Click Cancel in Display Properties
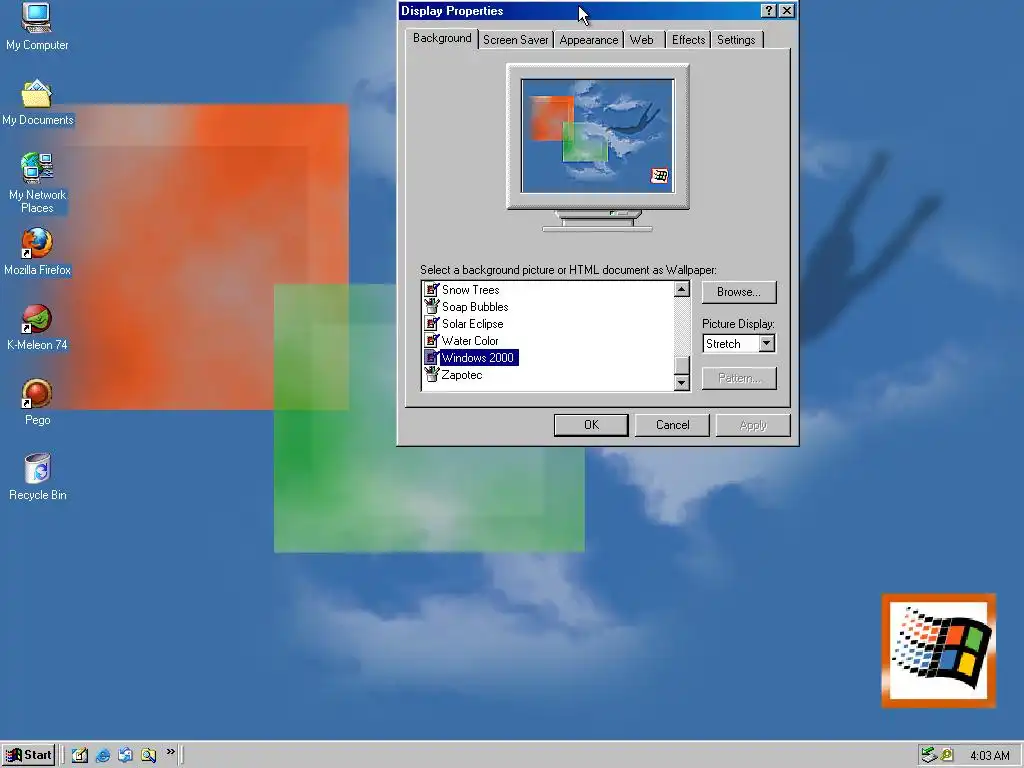The image size is (1024, 768). coord(672,425)
